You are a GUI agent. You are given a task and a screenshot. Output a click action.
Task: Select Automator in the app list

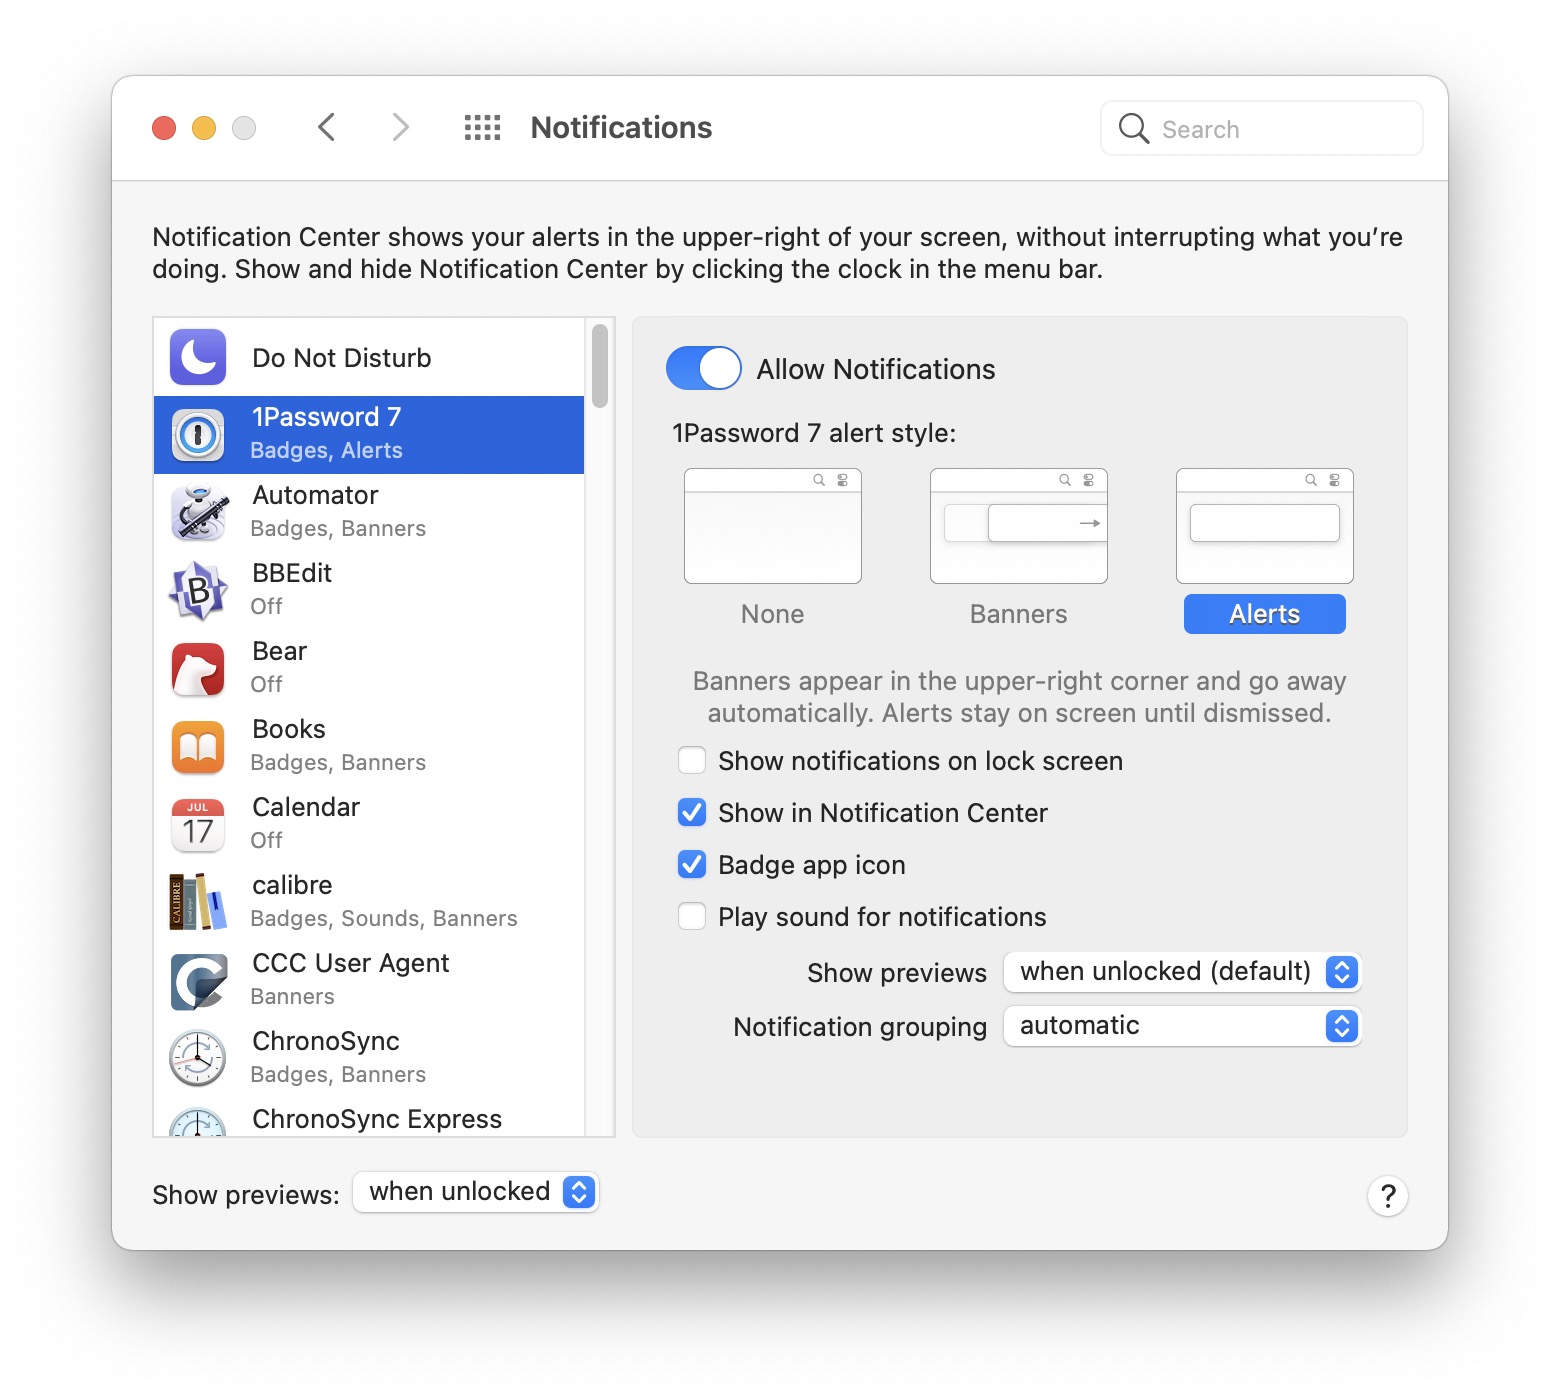point(369,513)
